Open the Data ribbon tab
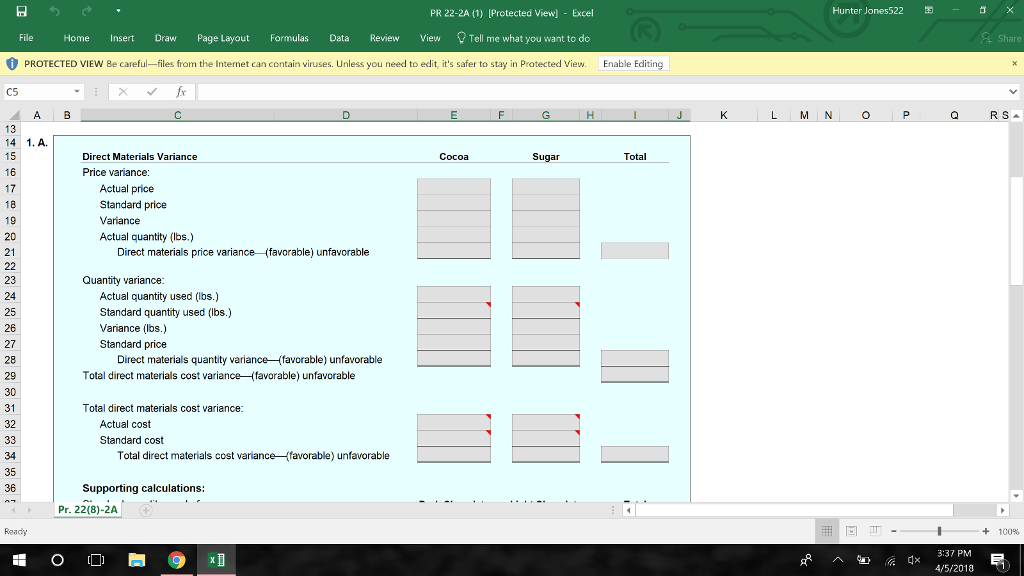 point(339,38)
